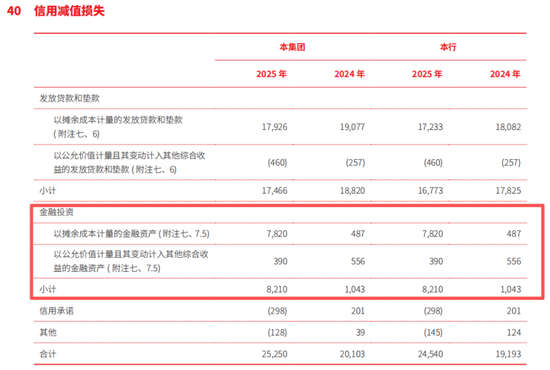
Task: Click "390" in 本行 2025 column
Action: 436,261
